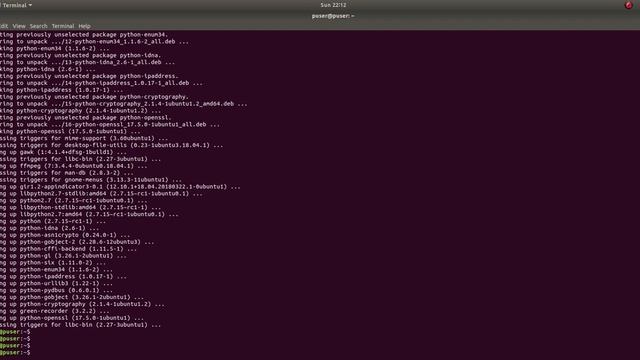
Task: Click the green-recorder (3.2.2) setup line
Action: pyautogui.click(x=55, y=311)
